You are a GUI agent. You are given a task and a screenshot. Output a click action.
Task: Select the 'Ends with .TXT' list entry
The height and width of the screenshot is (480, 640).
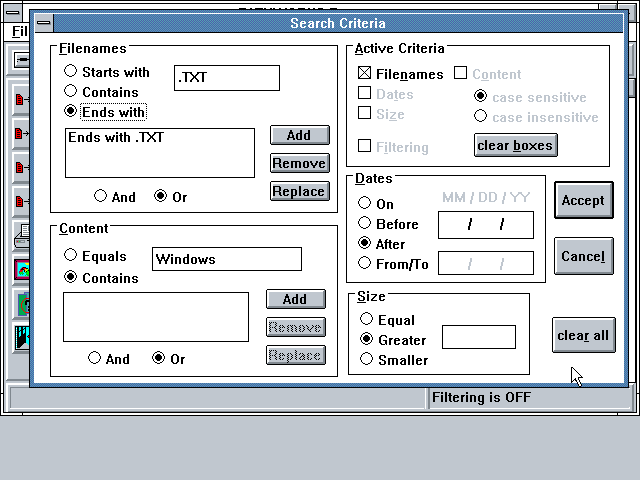pos(116,138)
